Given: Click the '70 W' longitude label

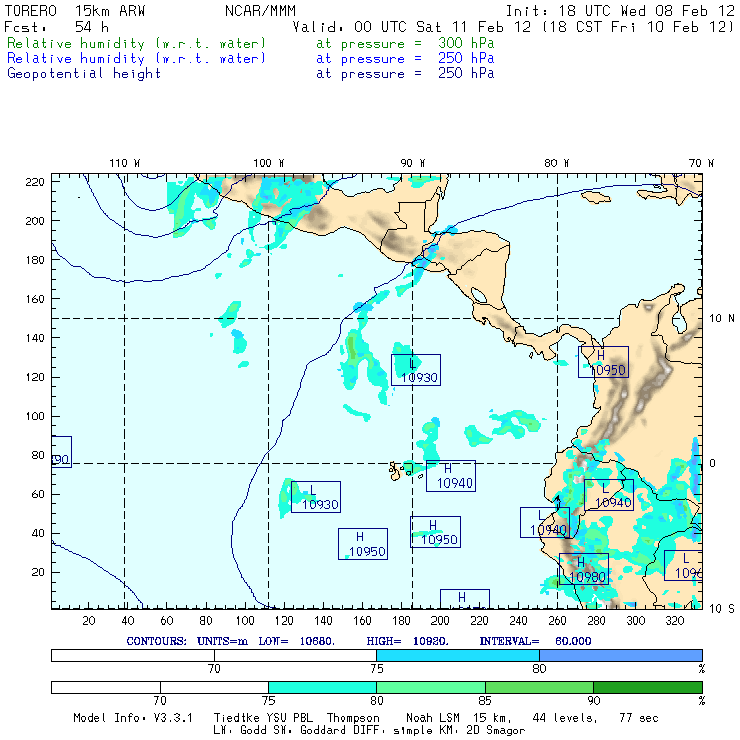Looking at the screenshot, I should [x=701, y=163].
